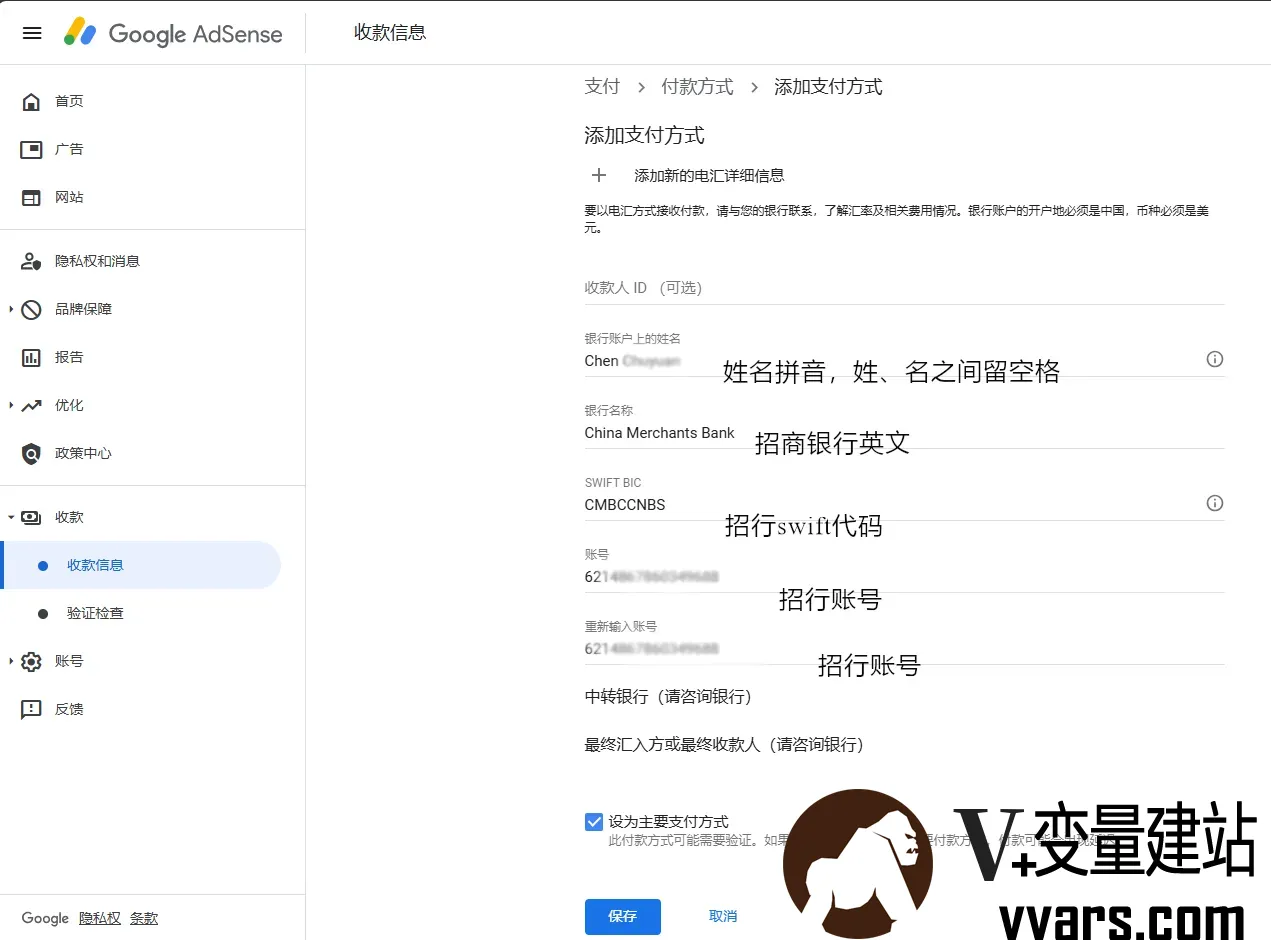Click the 收款人 ID (可选) field

pyautogui.click(x=905, y=288)
